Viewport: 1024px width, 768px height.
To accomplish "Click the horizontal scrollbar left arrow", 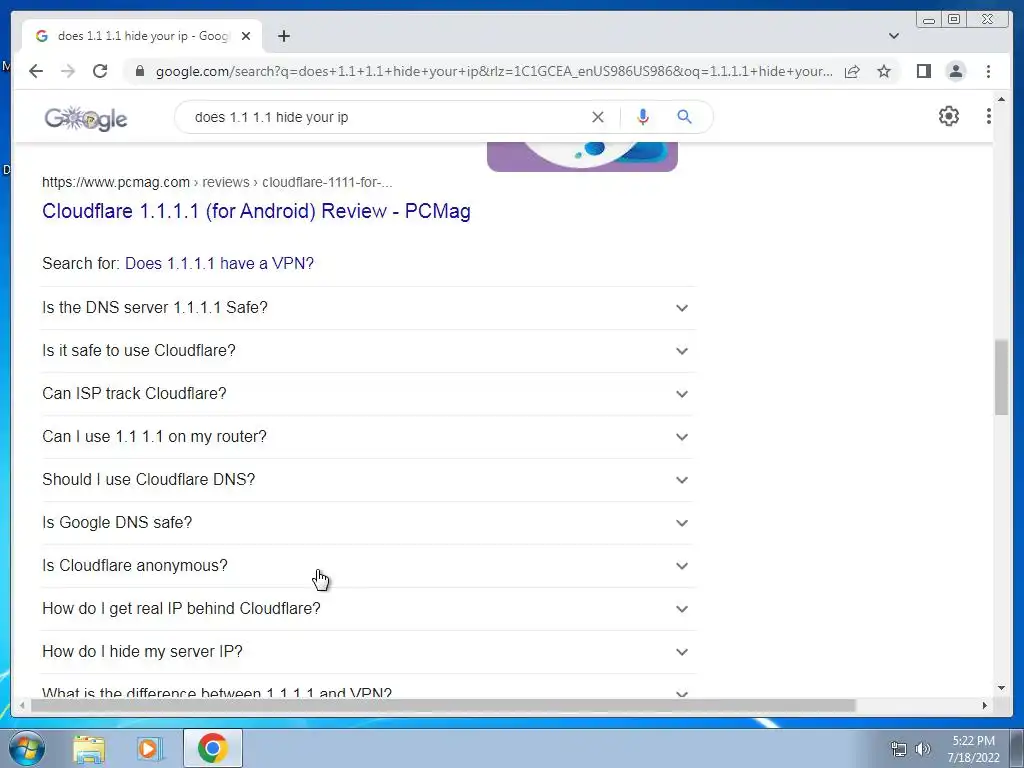I will click(22, 705).
